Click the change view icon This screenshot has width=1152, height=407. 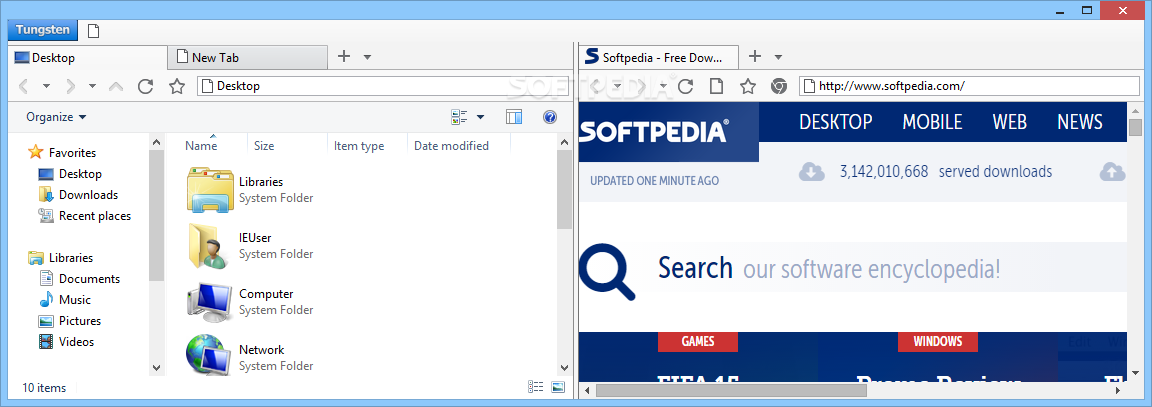[460, 117]
